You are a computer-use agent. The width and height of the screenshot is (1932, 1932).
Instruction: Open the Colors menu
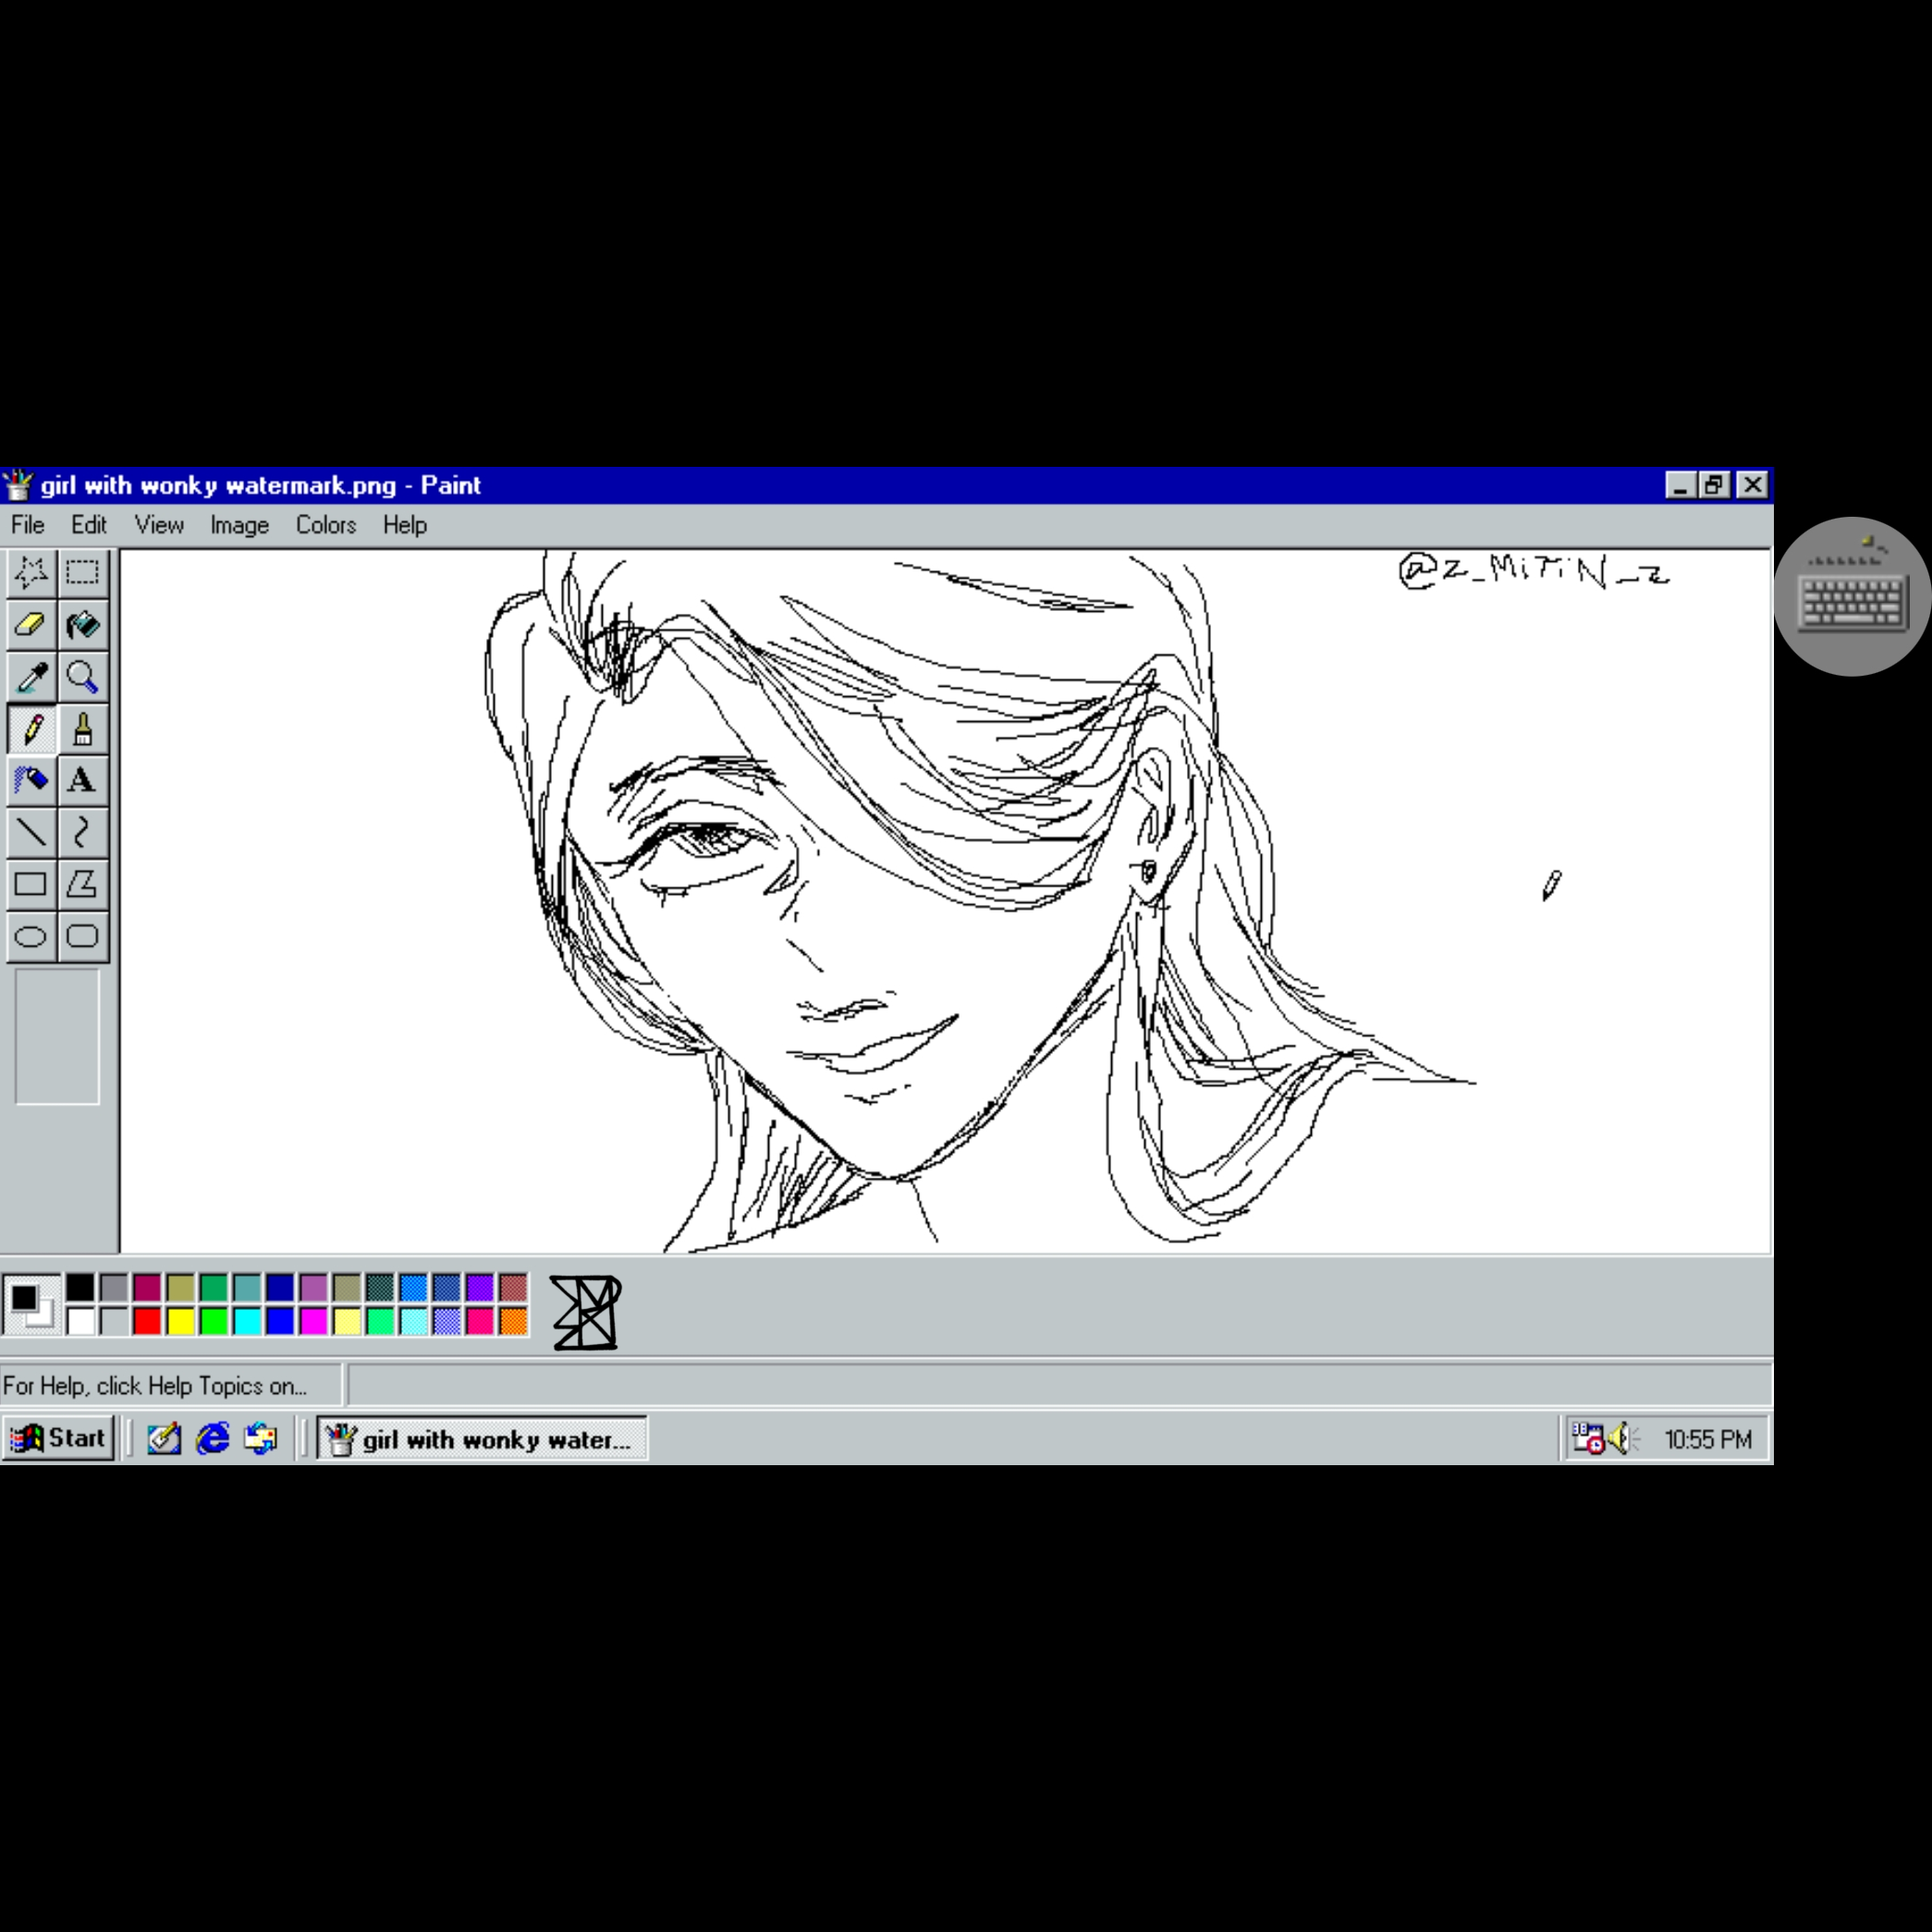[x=326, y=525]
